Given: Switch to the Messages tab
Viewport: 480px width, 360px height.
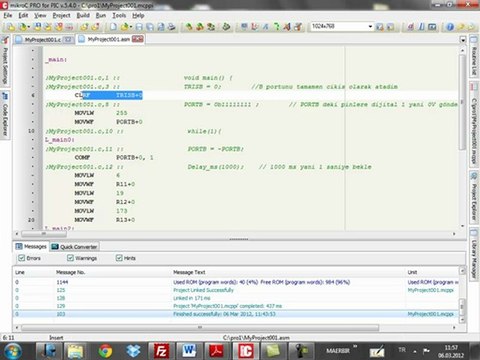Looking at the screenshot, I should pyautogui.click(x=31, y=247).
